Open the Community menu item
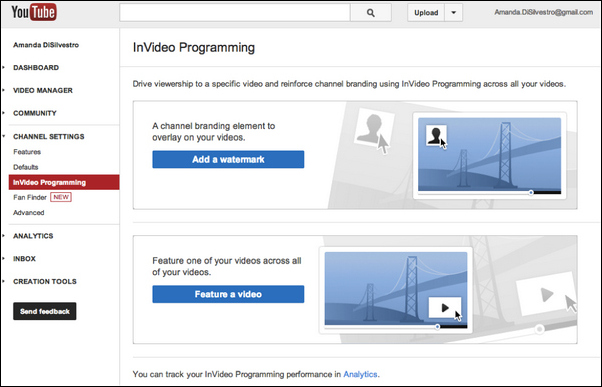 [x=35, y=113]
